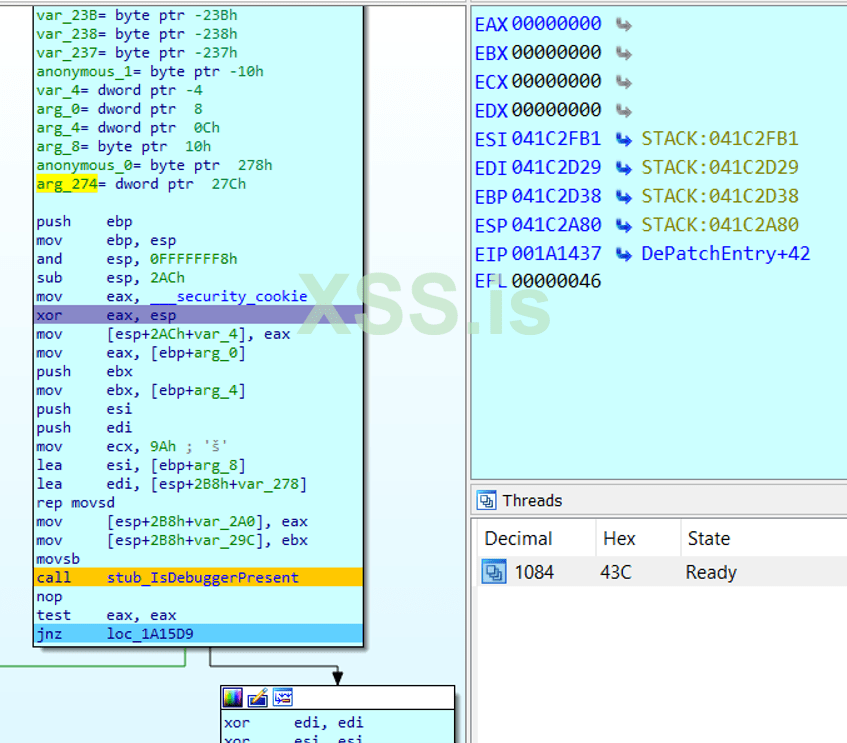Viewport: 847px width, 743px height.
Task: Select the and esp, 0FFFFFFF8h line
Action: (137, 259)
